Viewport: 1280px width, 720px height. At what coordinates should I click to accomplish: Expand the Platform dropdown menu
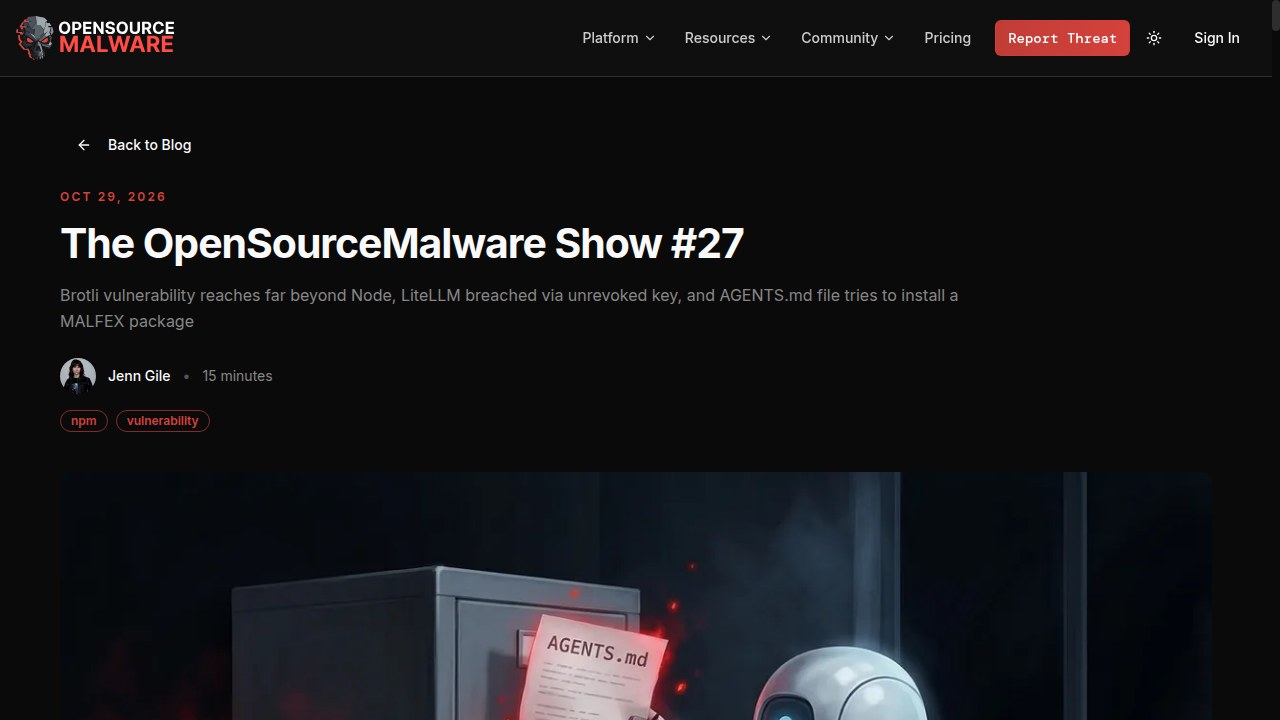click(x=618, y=38)
